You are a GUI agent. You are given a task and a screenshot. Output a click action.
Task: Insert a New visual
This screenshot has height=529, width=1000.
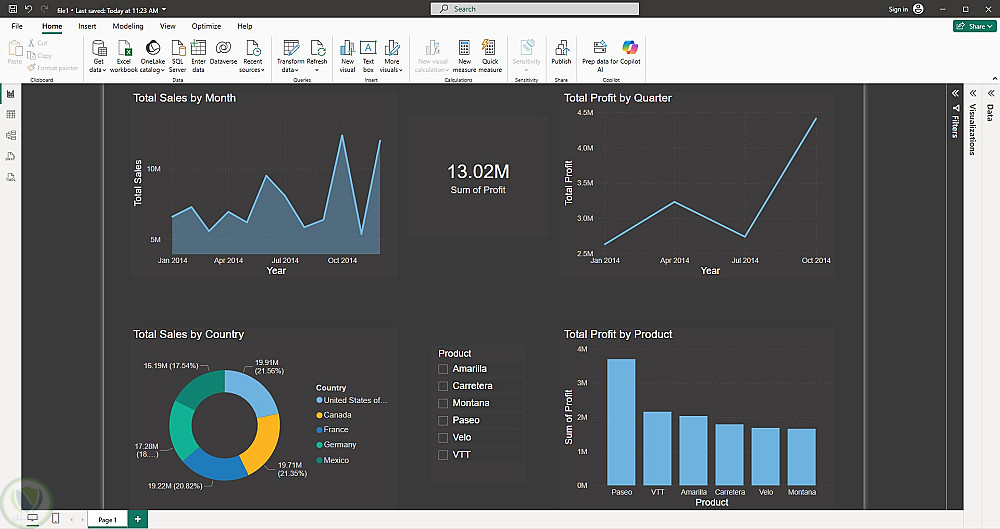click(348, 56)
